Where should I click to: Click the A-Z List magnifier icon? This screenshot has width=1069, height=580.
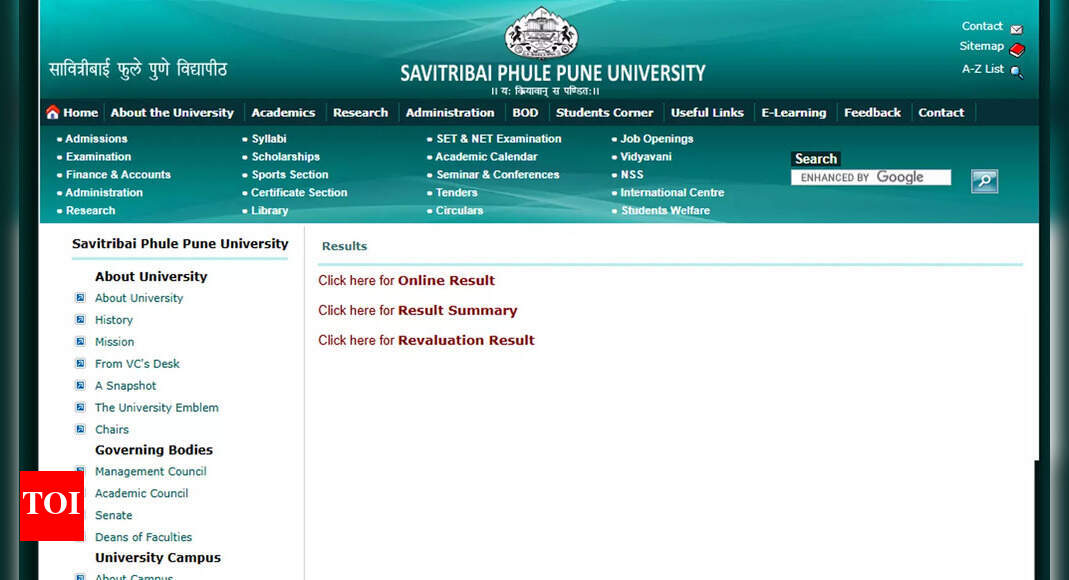pos(1016,71)
